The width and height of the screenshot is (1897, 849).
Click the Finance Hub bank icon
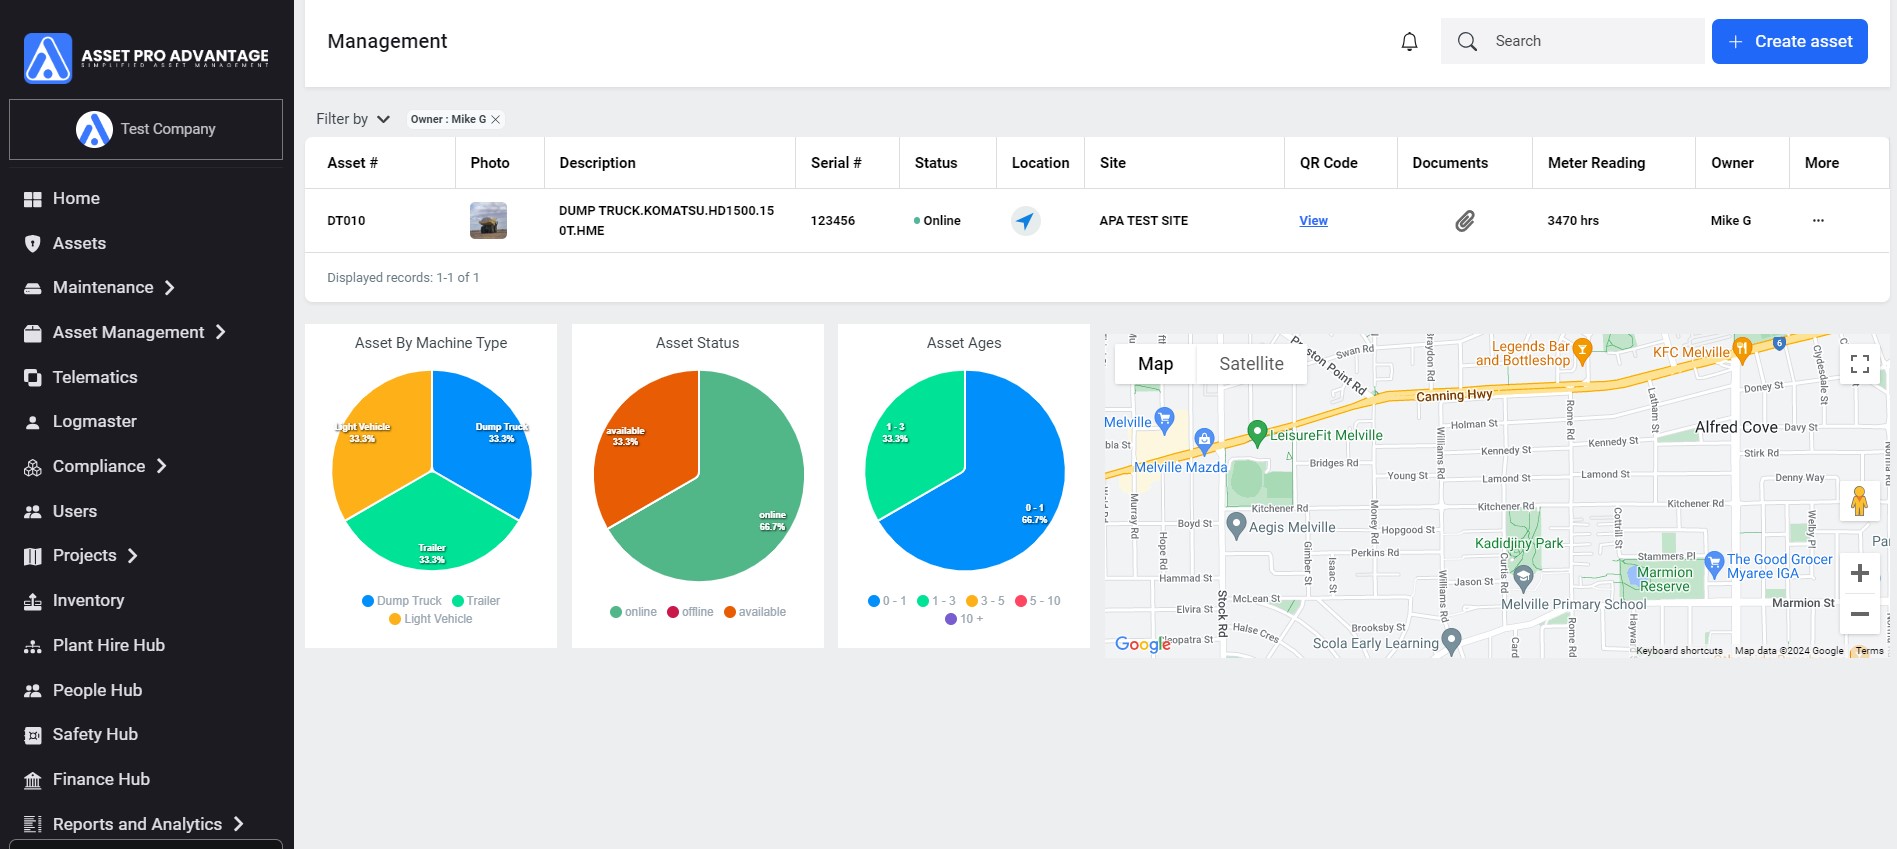pyautogui.click(x=33, y=780)
